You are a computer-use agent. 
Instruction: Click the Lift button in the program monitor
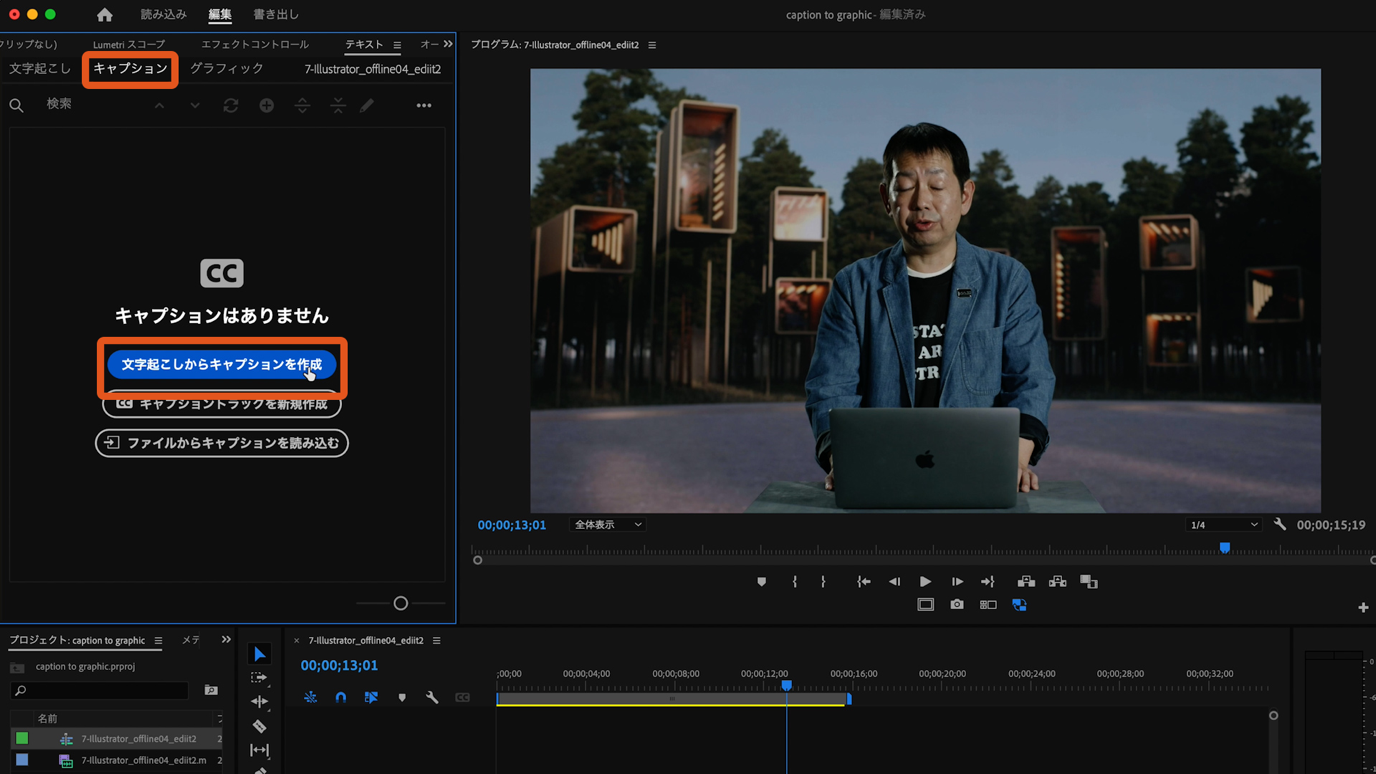click(x=1026, y=582)
